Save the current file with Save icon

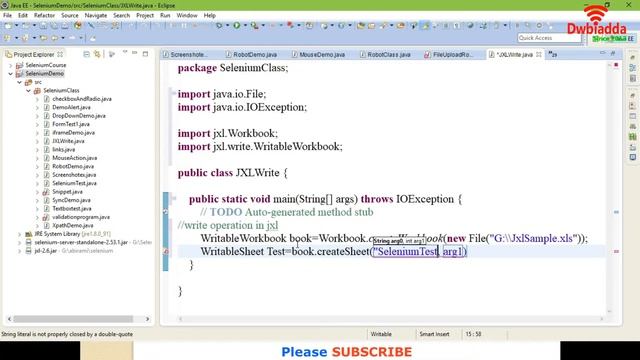coord(43,26)
